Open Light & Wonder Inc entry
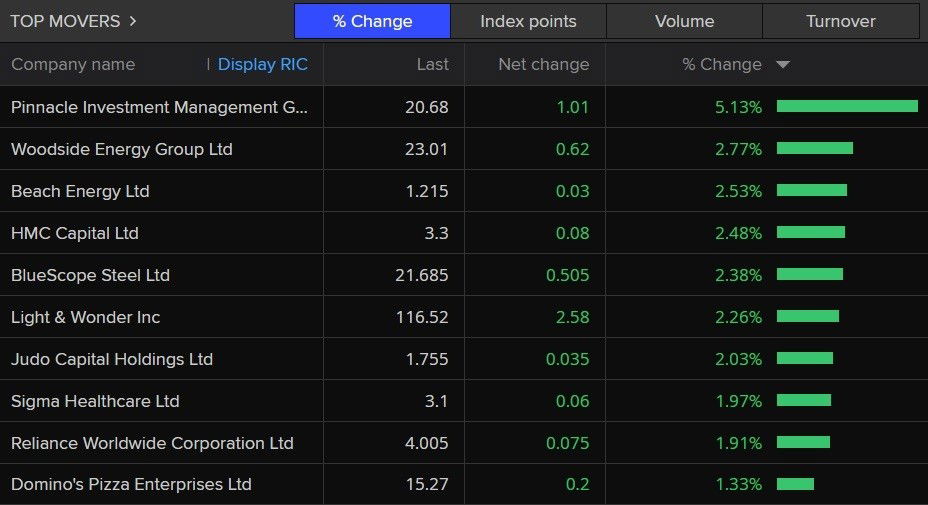 (85, 317)
